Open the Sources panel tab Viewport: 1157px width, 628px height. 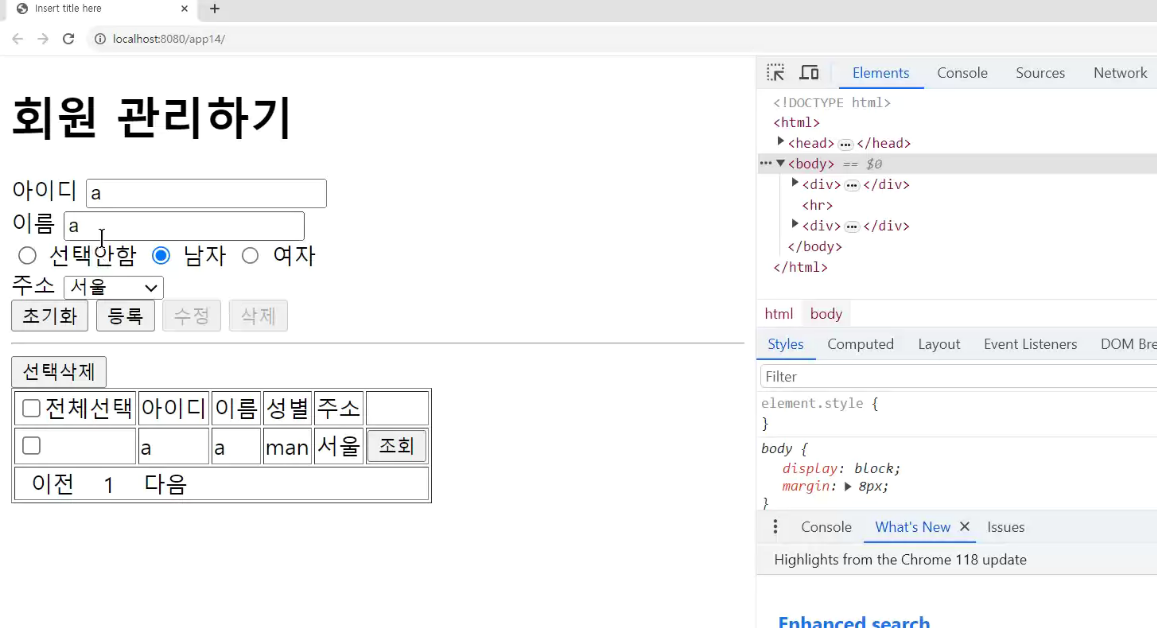(x=1040, y=72)
